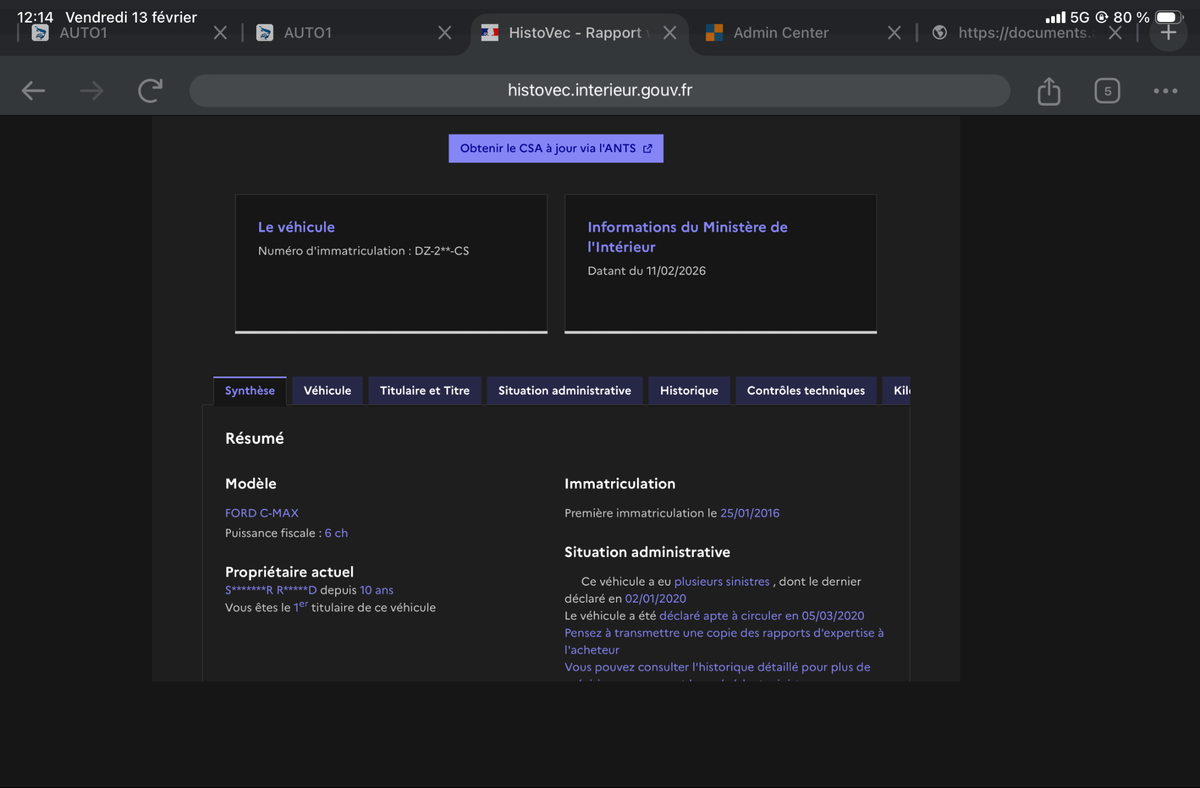Close the Admin Center tab
1200x788 pixels.
click(894, 33)
